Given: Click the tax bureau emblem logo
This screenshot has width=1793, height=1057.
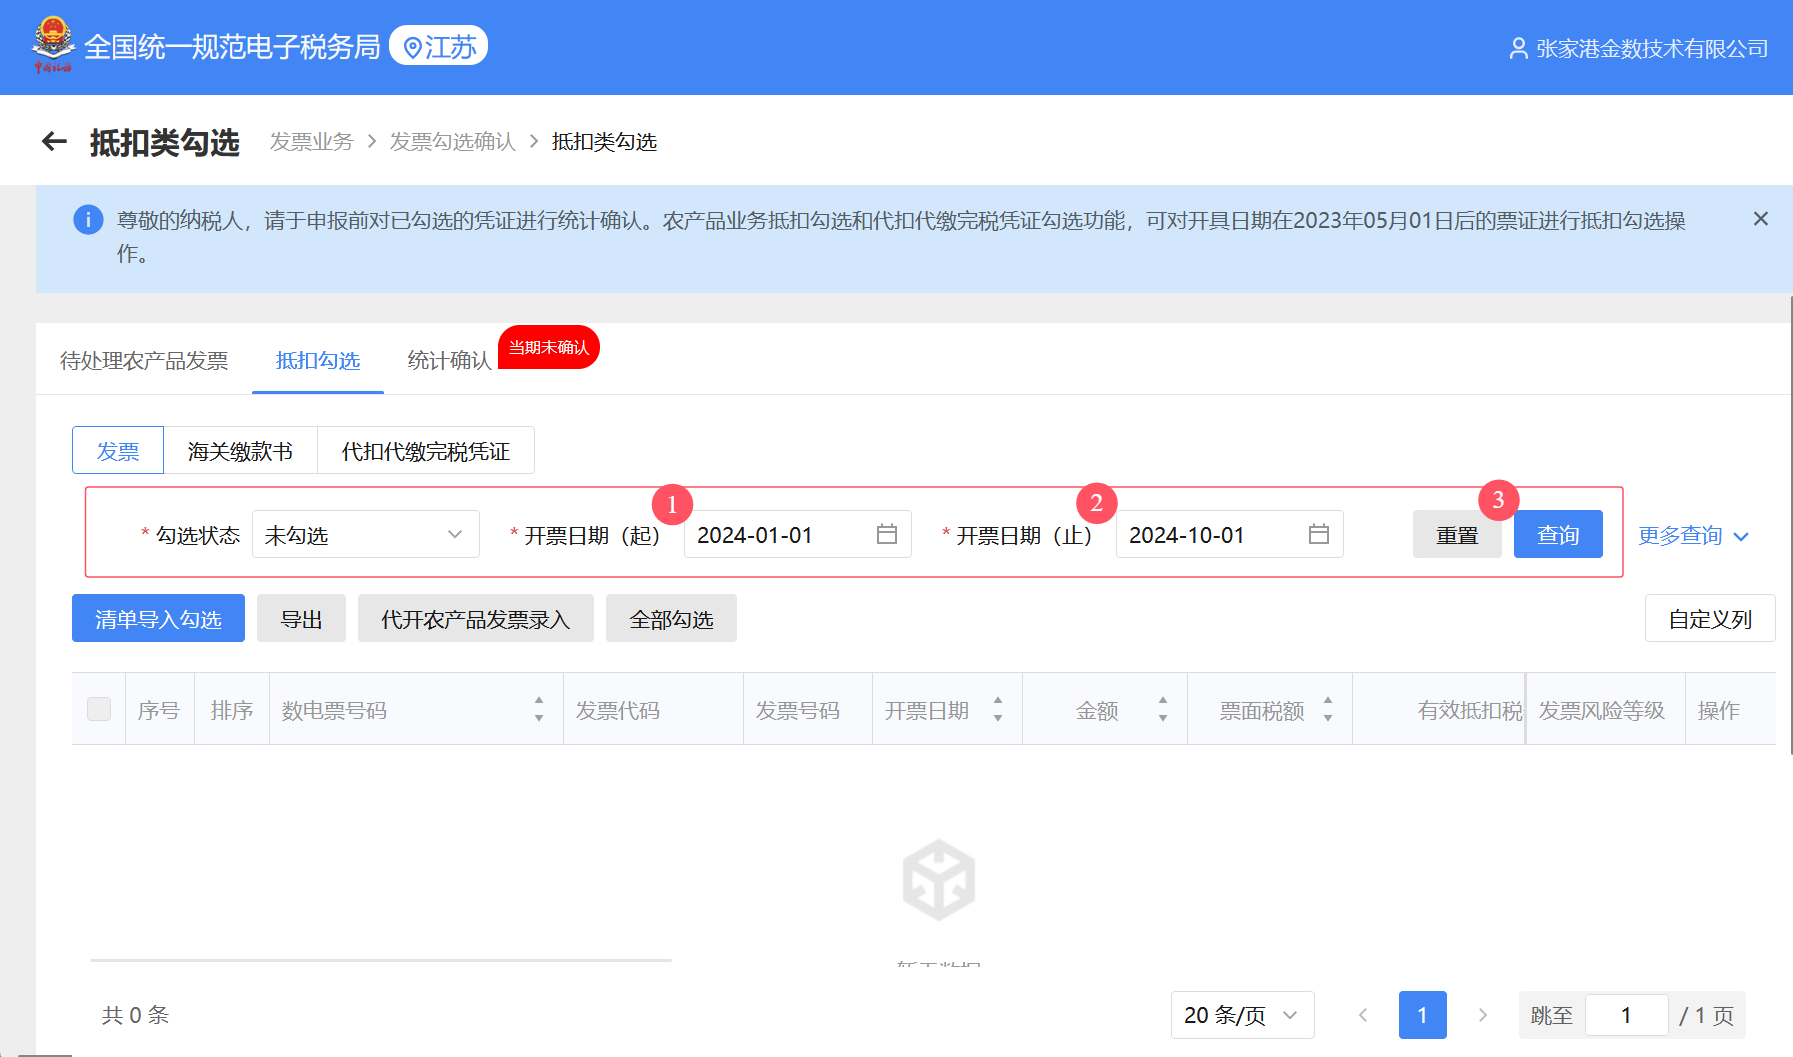Looking at the screenshot, I should 53,46.
